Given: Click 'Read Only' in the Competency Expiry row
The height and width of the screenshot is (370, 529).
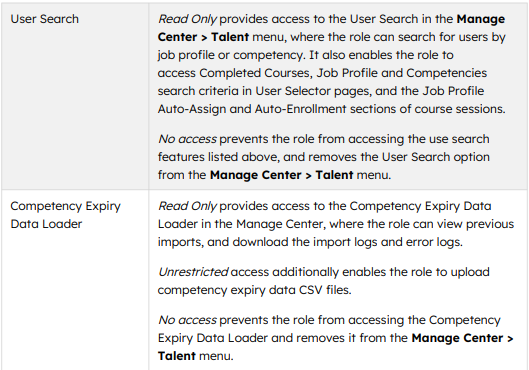Looking at the screenshot, I should [187, 206].
